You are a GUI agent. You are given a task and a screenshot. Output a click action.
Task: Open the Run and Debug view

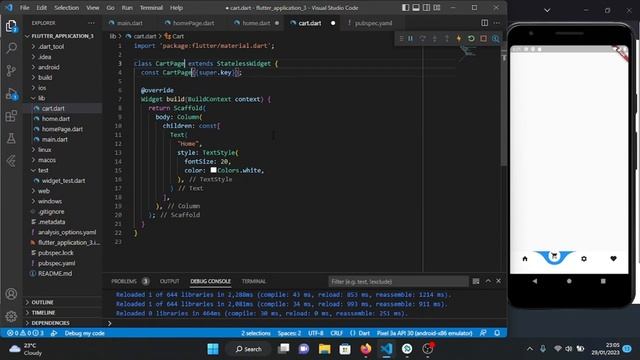(11, 94)
